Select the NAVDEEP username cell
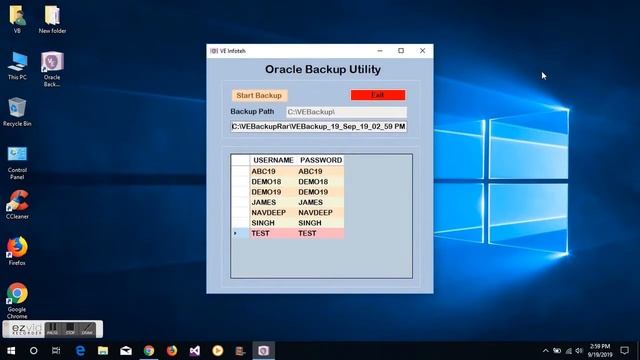Screen dimensions: 640x360 [x=273, y=213]
